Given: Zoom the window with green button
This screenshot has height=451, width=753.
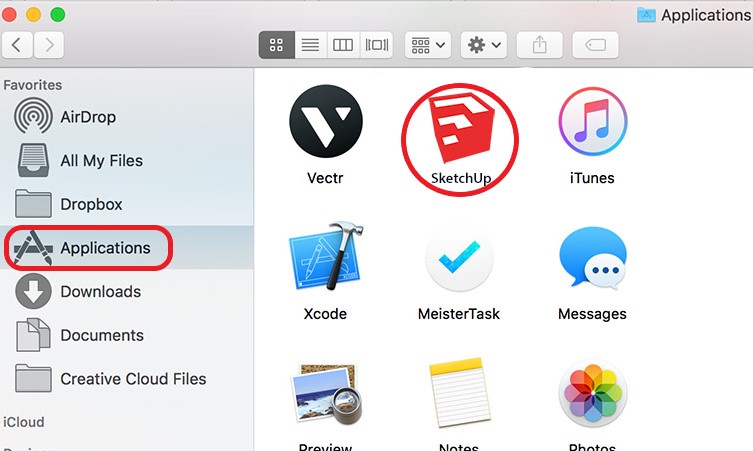Looking at the screenshot, I should (58, 14).
